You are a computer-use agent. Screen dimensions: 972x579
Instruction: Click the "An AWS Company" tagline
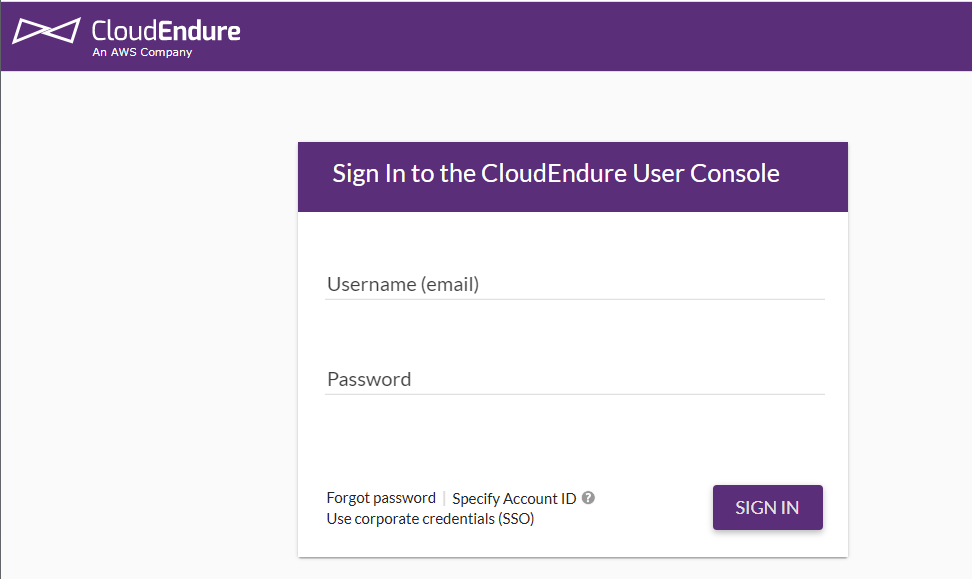[142, 53]
